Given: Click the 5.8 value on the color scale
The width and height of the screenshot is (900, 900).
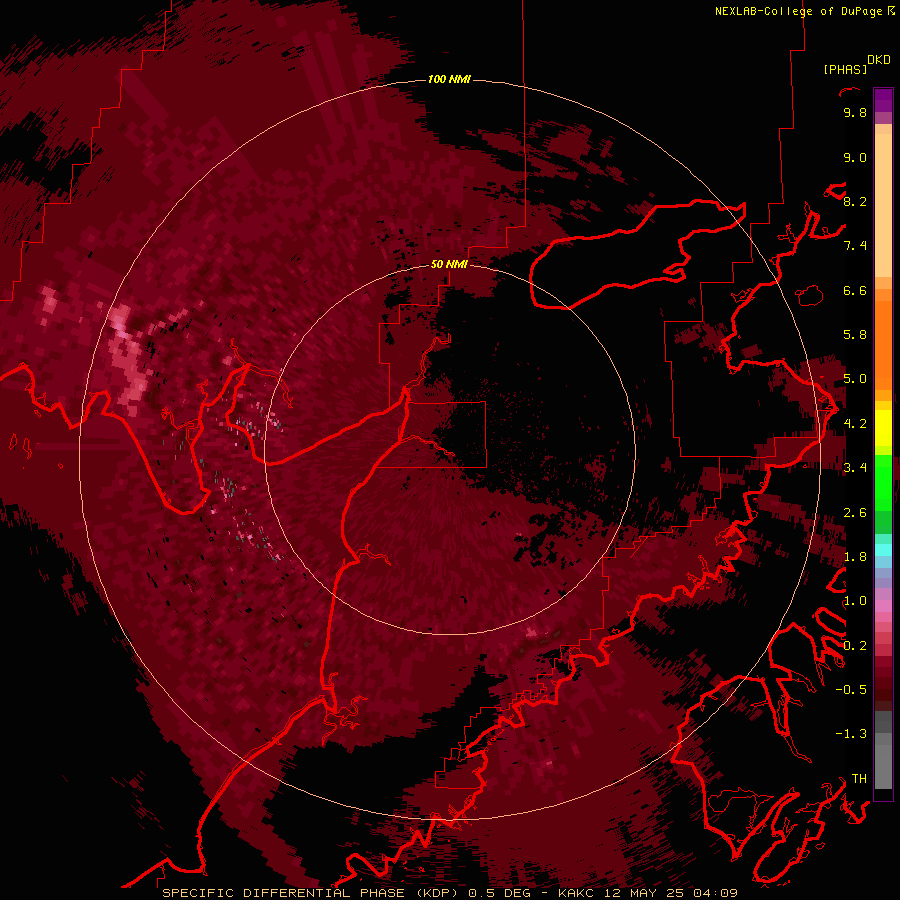Looking at the screenshot, I should point(855,335).
